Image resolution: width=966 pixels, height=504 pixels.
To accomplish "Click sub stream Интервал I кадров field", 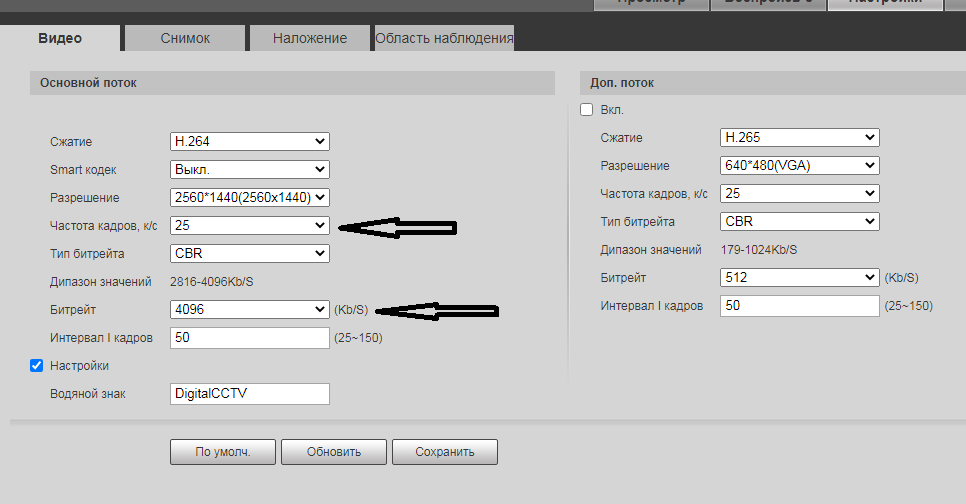I will click(799, 305).
